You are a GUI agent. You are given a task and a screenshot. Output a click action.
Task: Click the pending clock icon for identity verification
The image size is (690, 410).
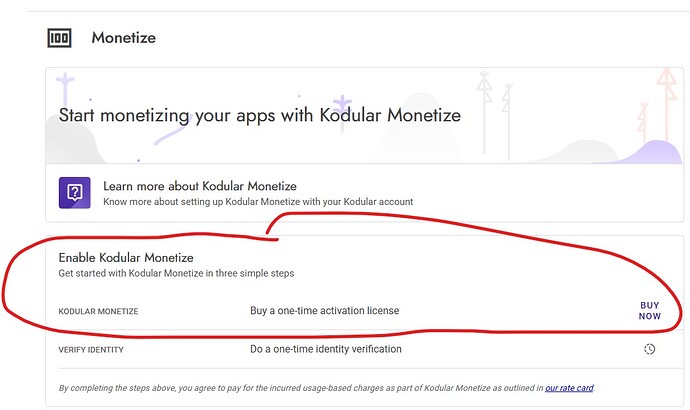tap(649, 349)
